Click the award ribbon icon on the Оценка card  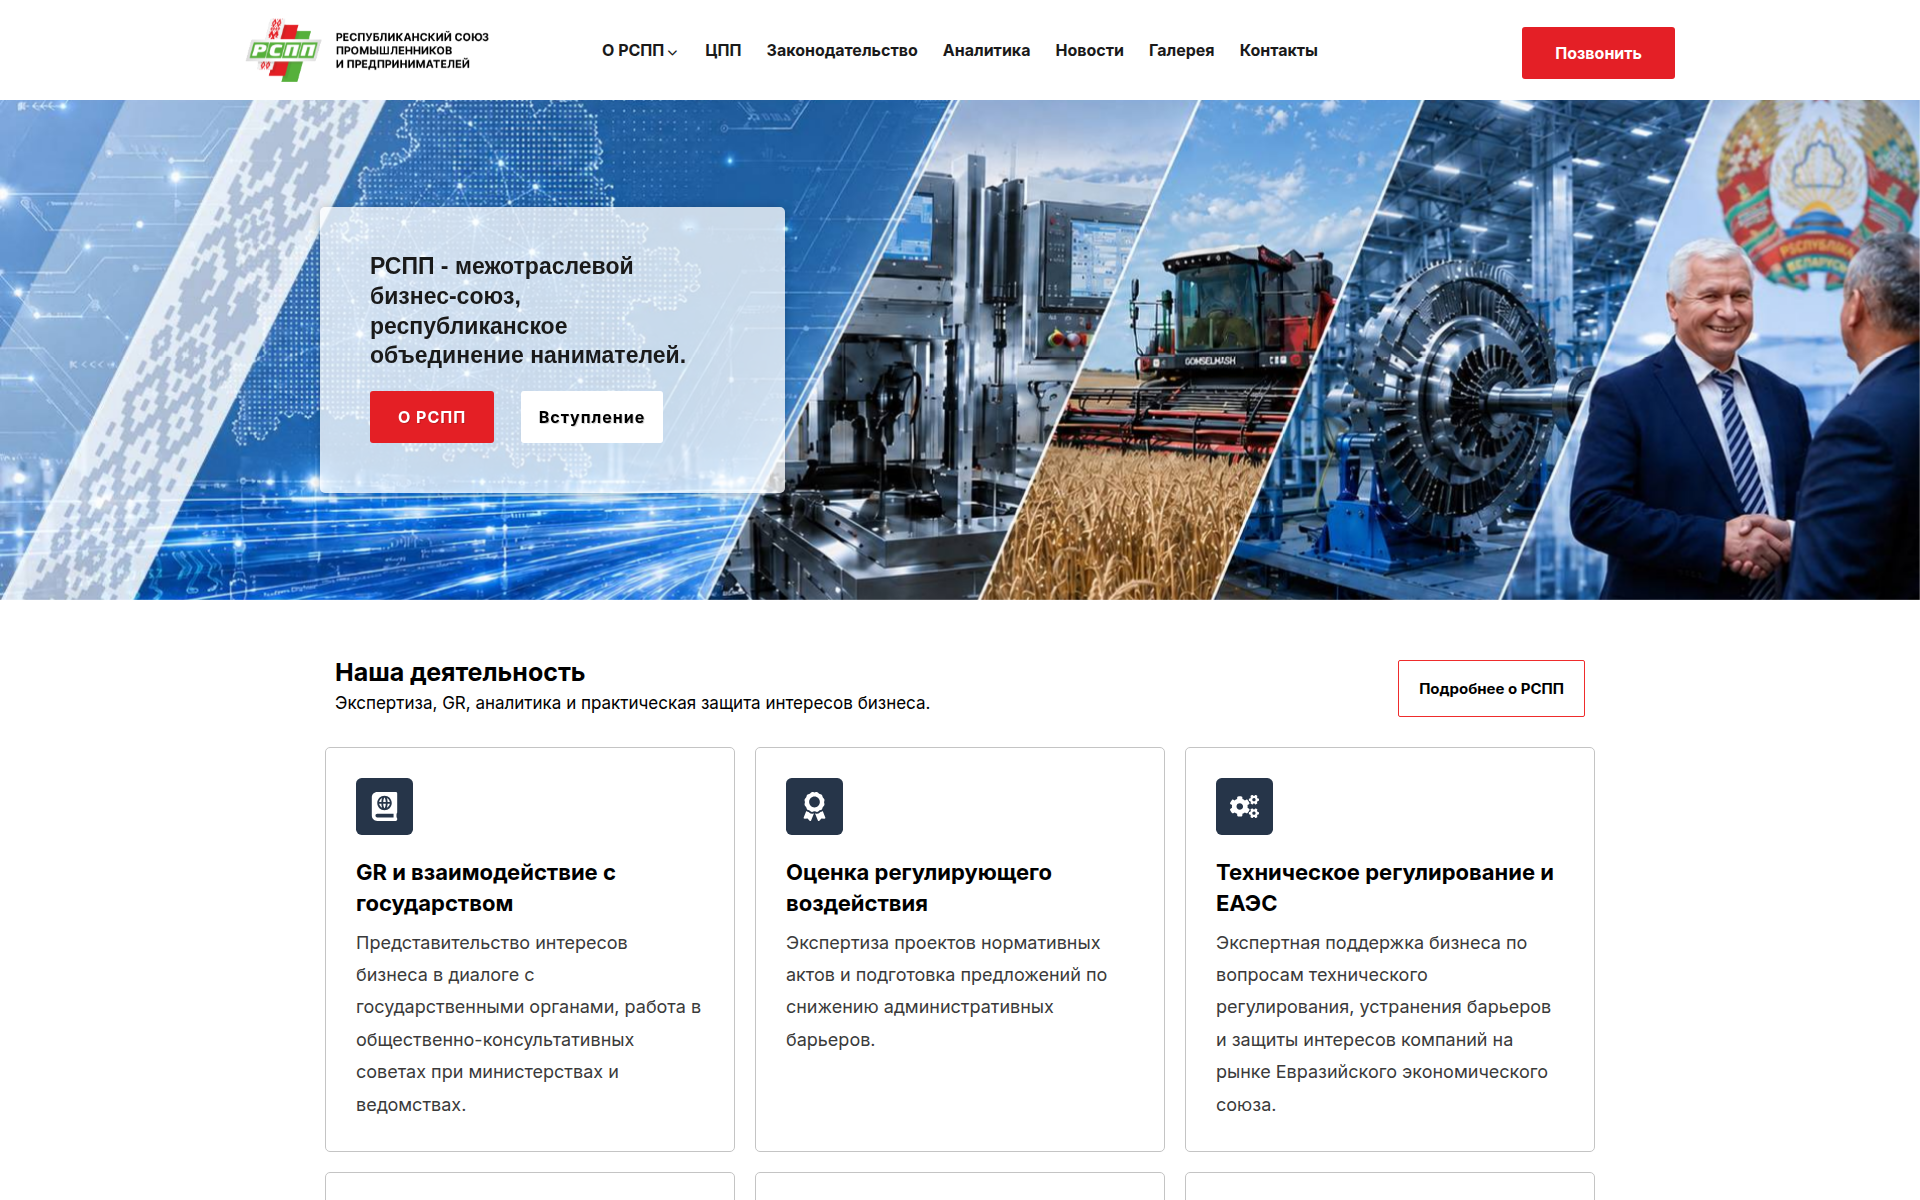(814, 806)
